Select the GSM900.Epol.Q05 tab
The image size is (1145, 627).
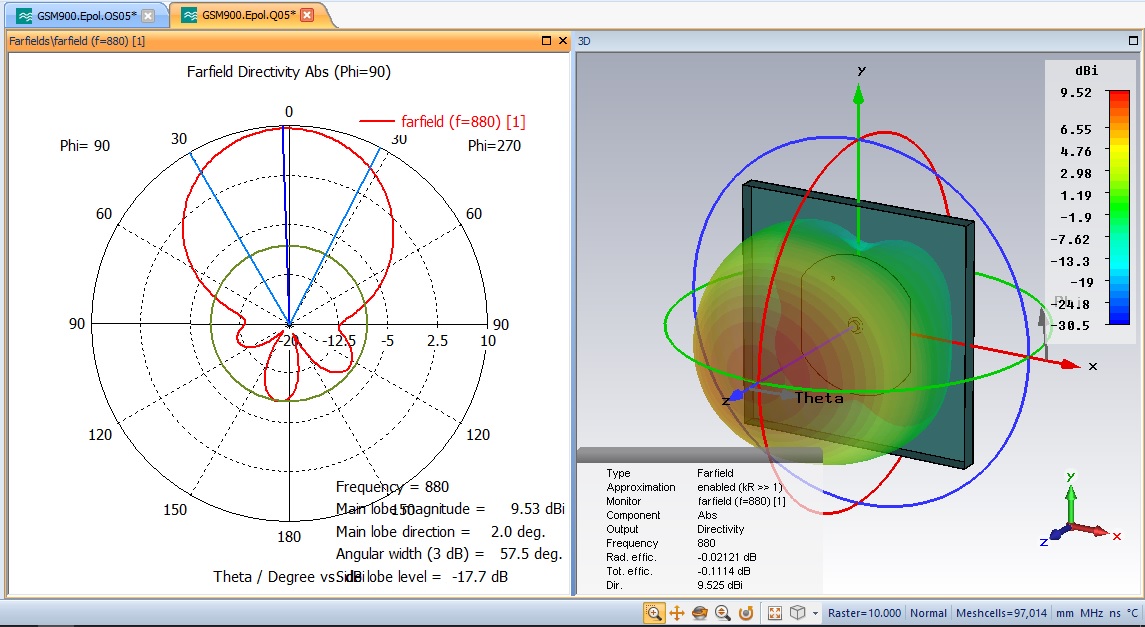(248, 15)
